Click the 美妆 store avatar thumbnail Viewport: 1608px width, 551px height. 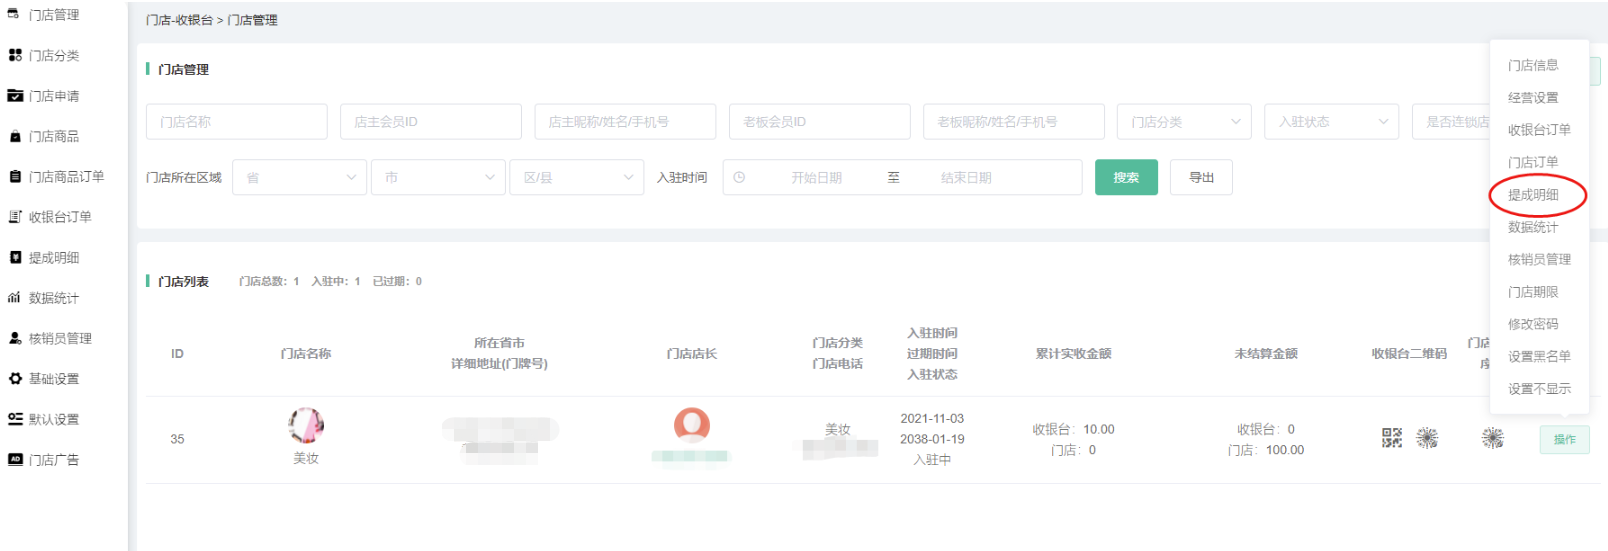[306, 425]
